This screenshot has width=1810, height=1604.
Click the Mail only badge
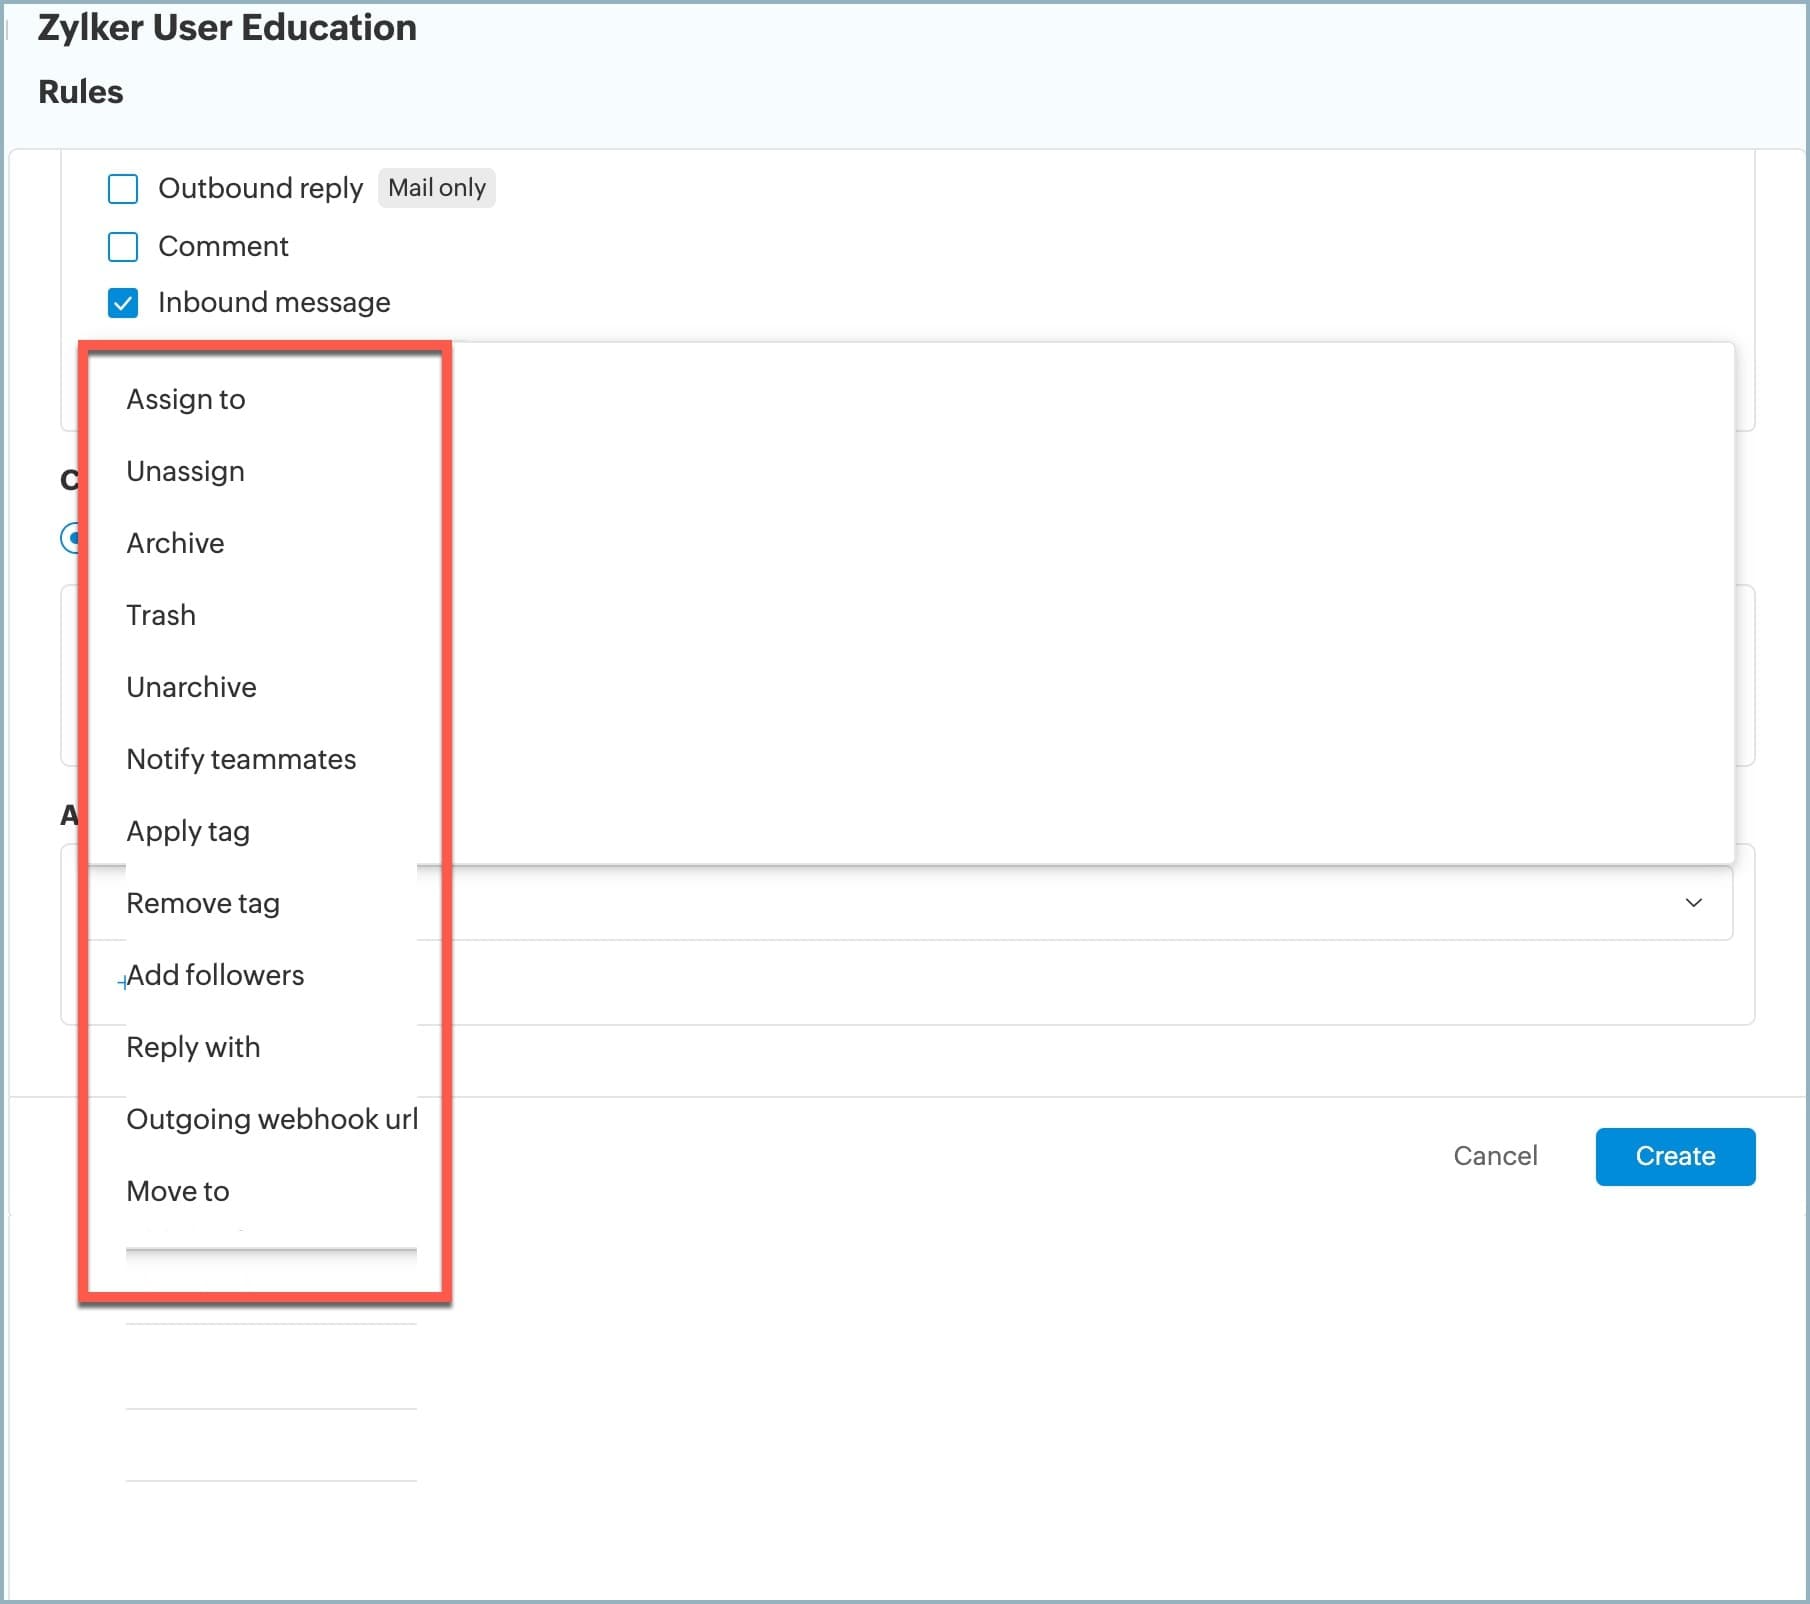point(437,188)
